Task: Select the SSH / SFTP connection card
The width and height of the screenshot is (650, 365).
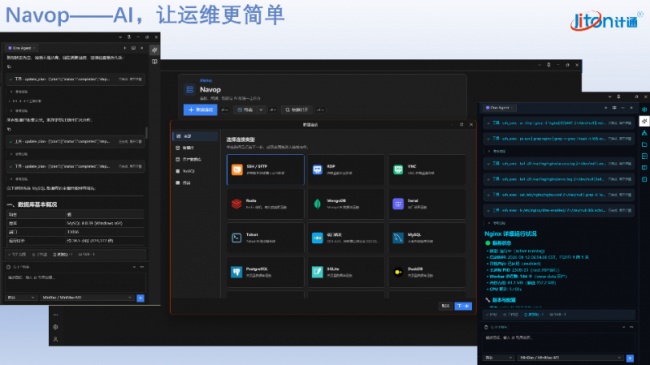Action: (266, 170)
